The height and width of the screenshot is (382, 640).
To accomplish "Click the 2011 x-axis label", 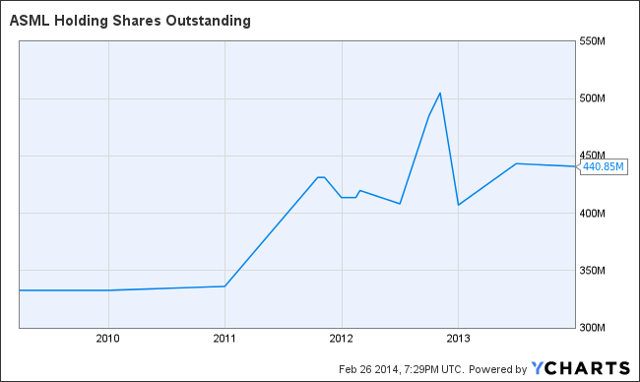I will pos(224,338).
